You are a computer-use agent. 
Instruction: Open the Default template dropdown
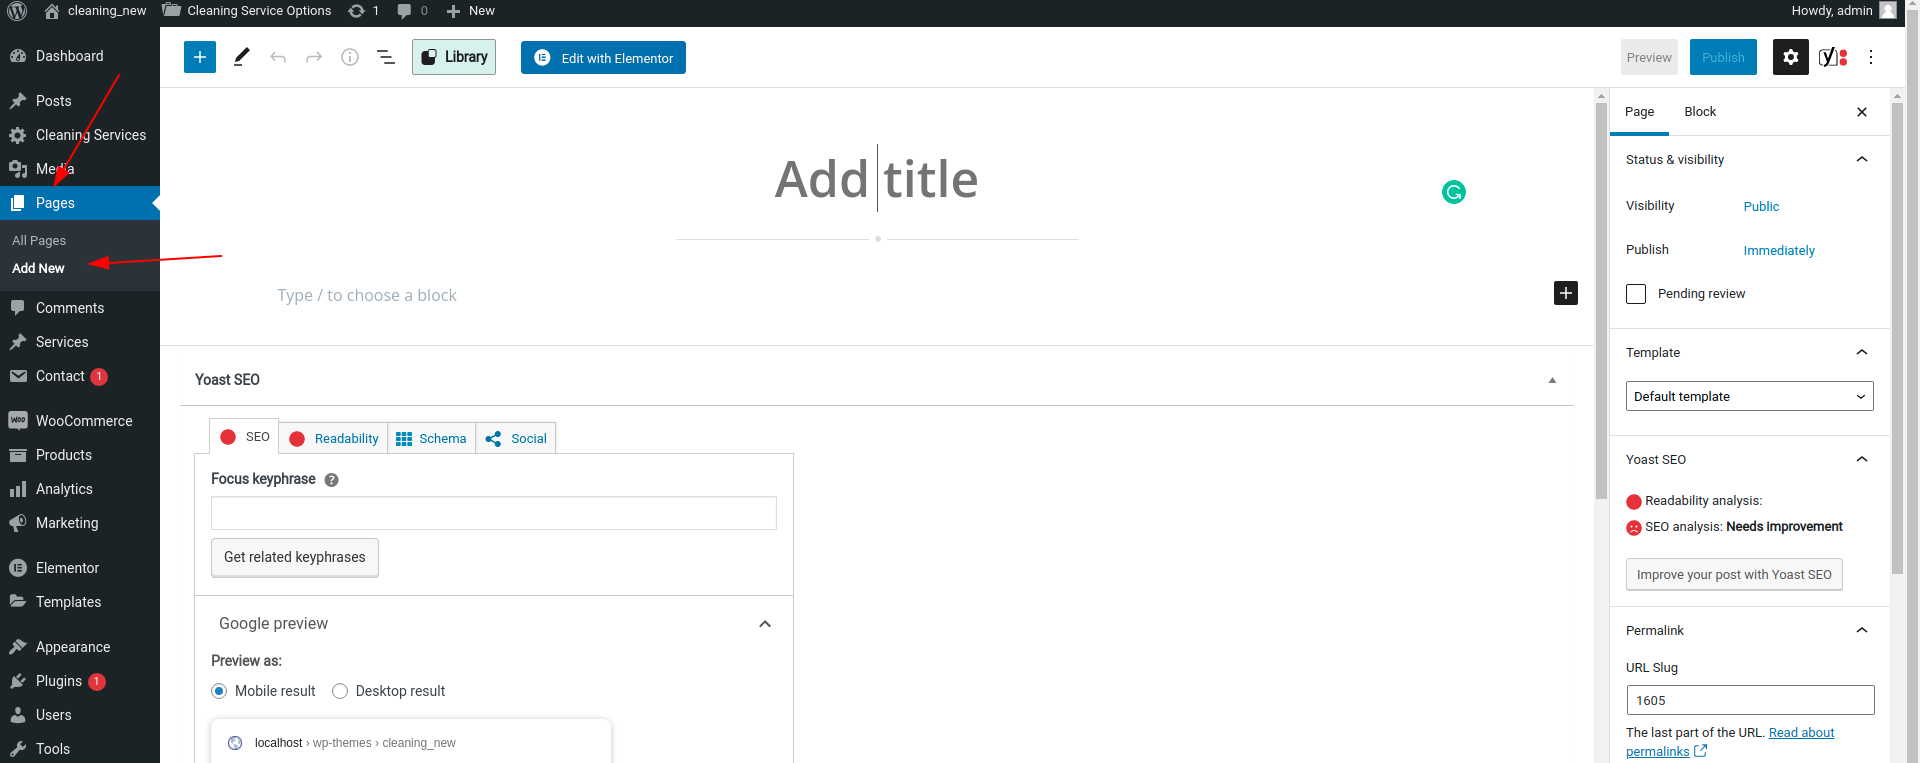tap(1749, 396)
